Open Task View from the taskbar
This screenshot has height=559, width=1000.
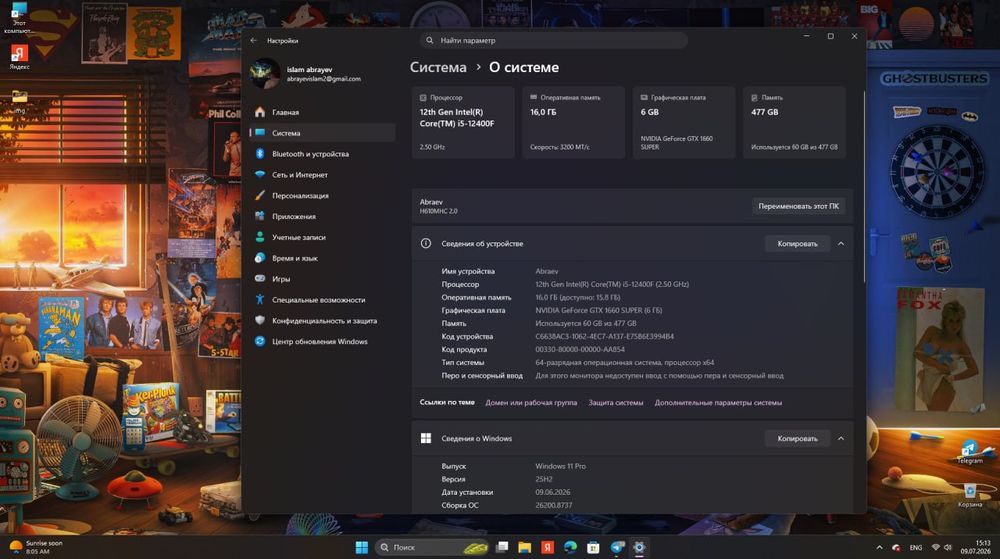pyautogui.click(x=502, y=547)
